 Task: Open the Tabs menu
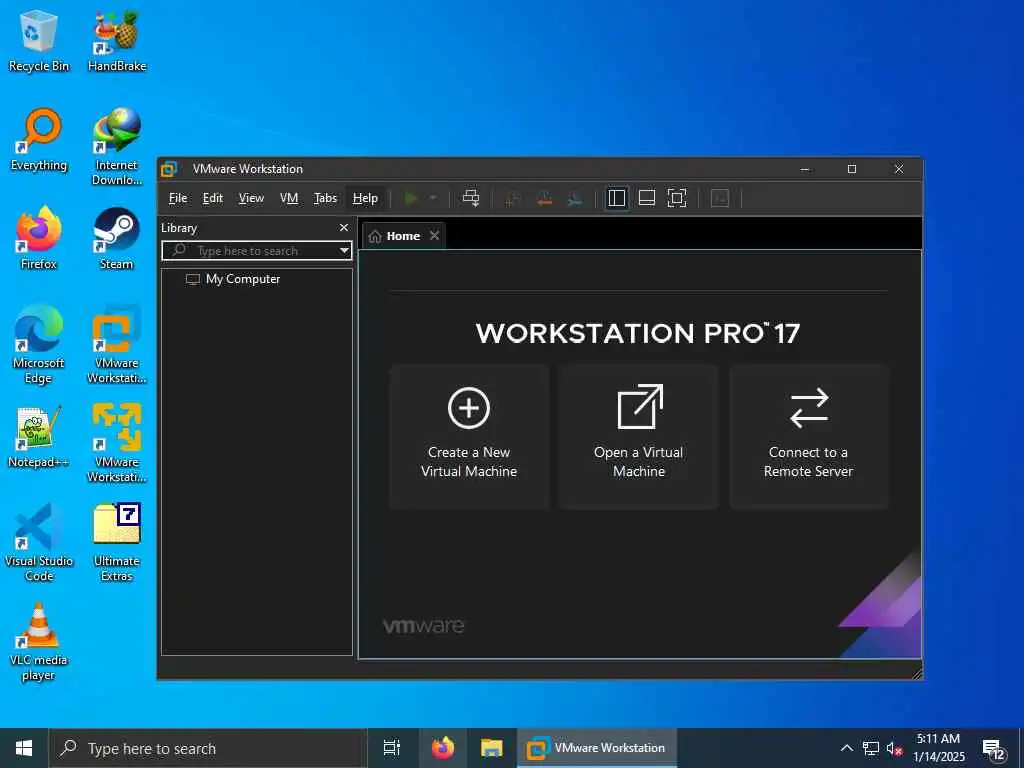point(325,198)
